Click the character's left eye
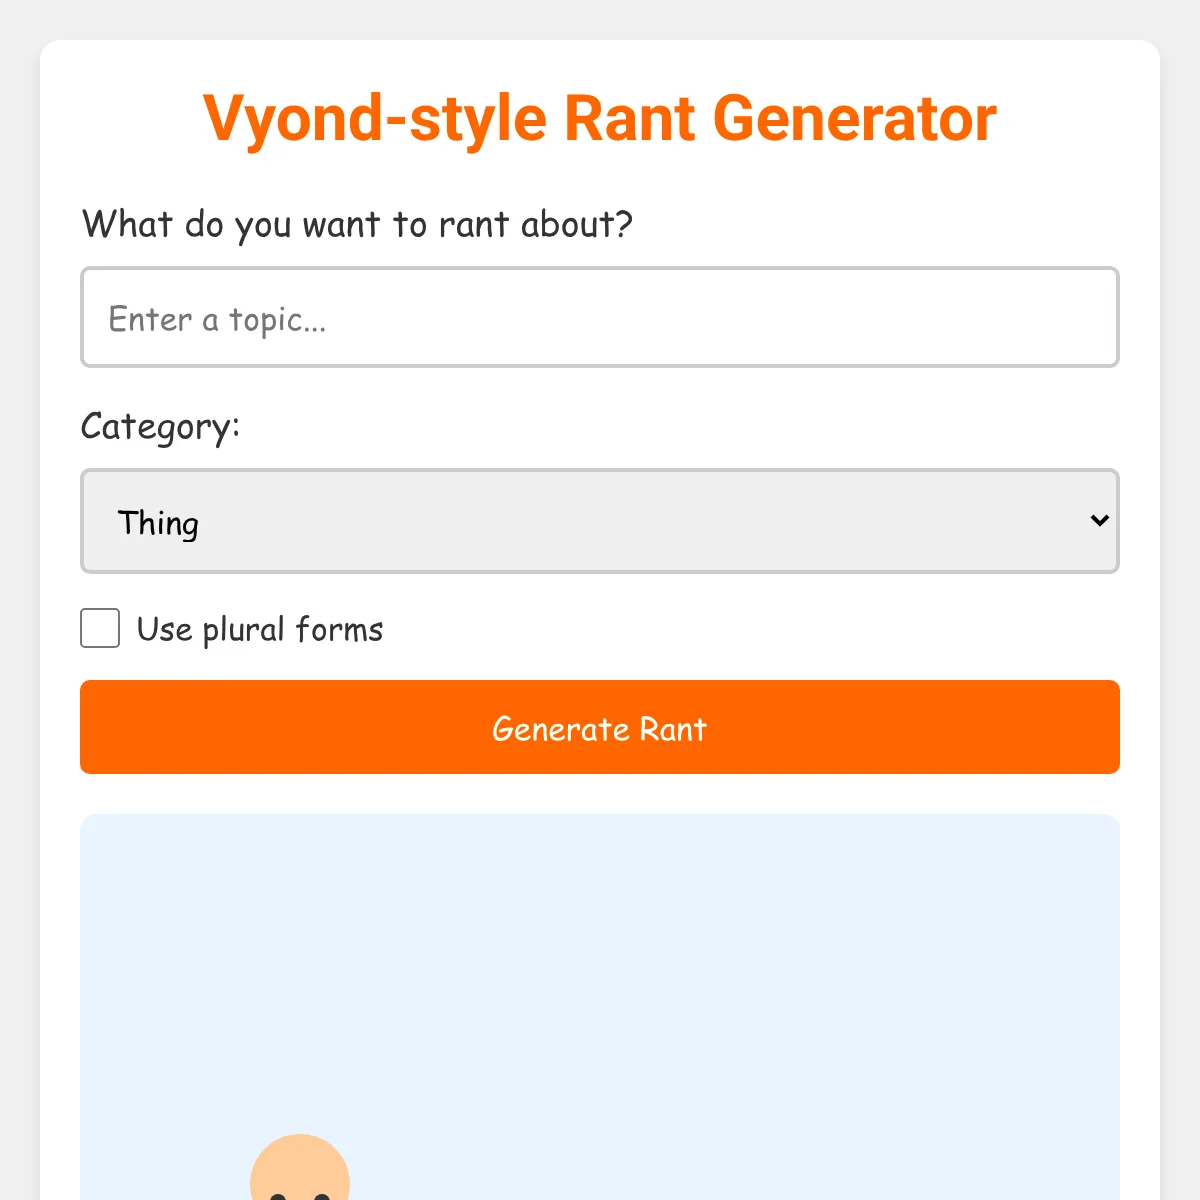The height and width of the screenshot is (1200, 1200). [278, 1195]
